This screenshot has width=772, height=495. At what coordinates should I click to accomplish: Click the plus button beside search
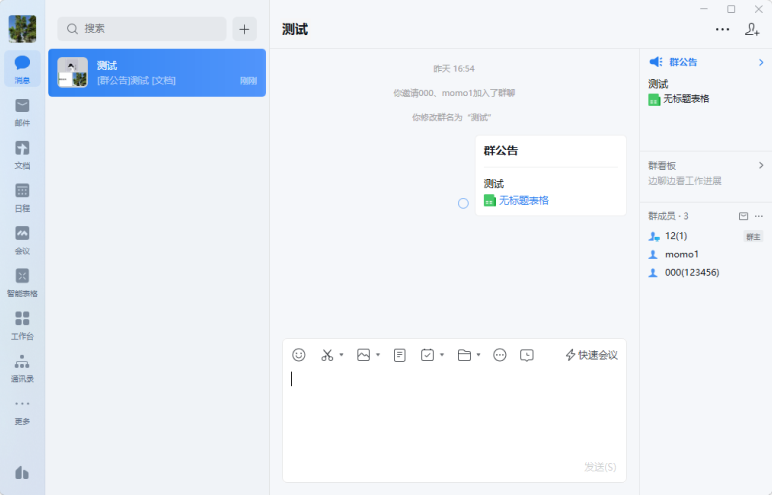tap(244, 29)
